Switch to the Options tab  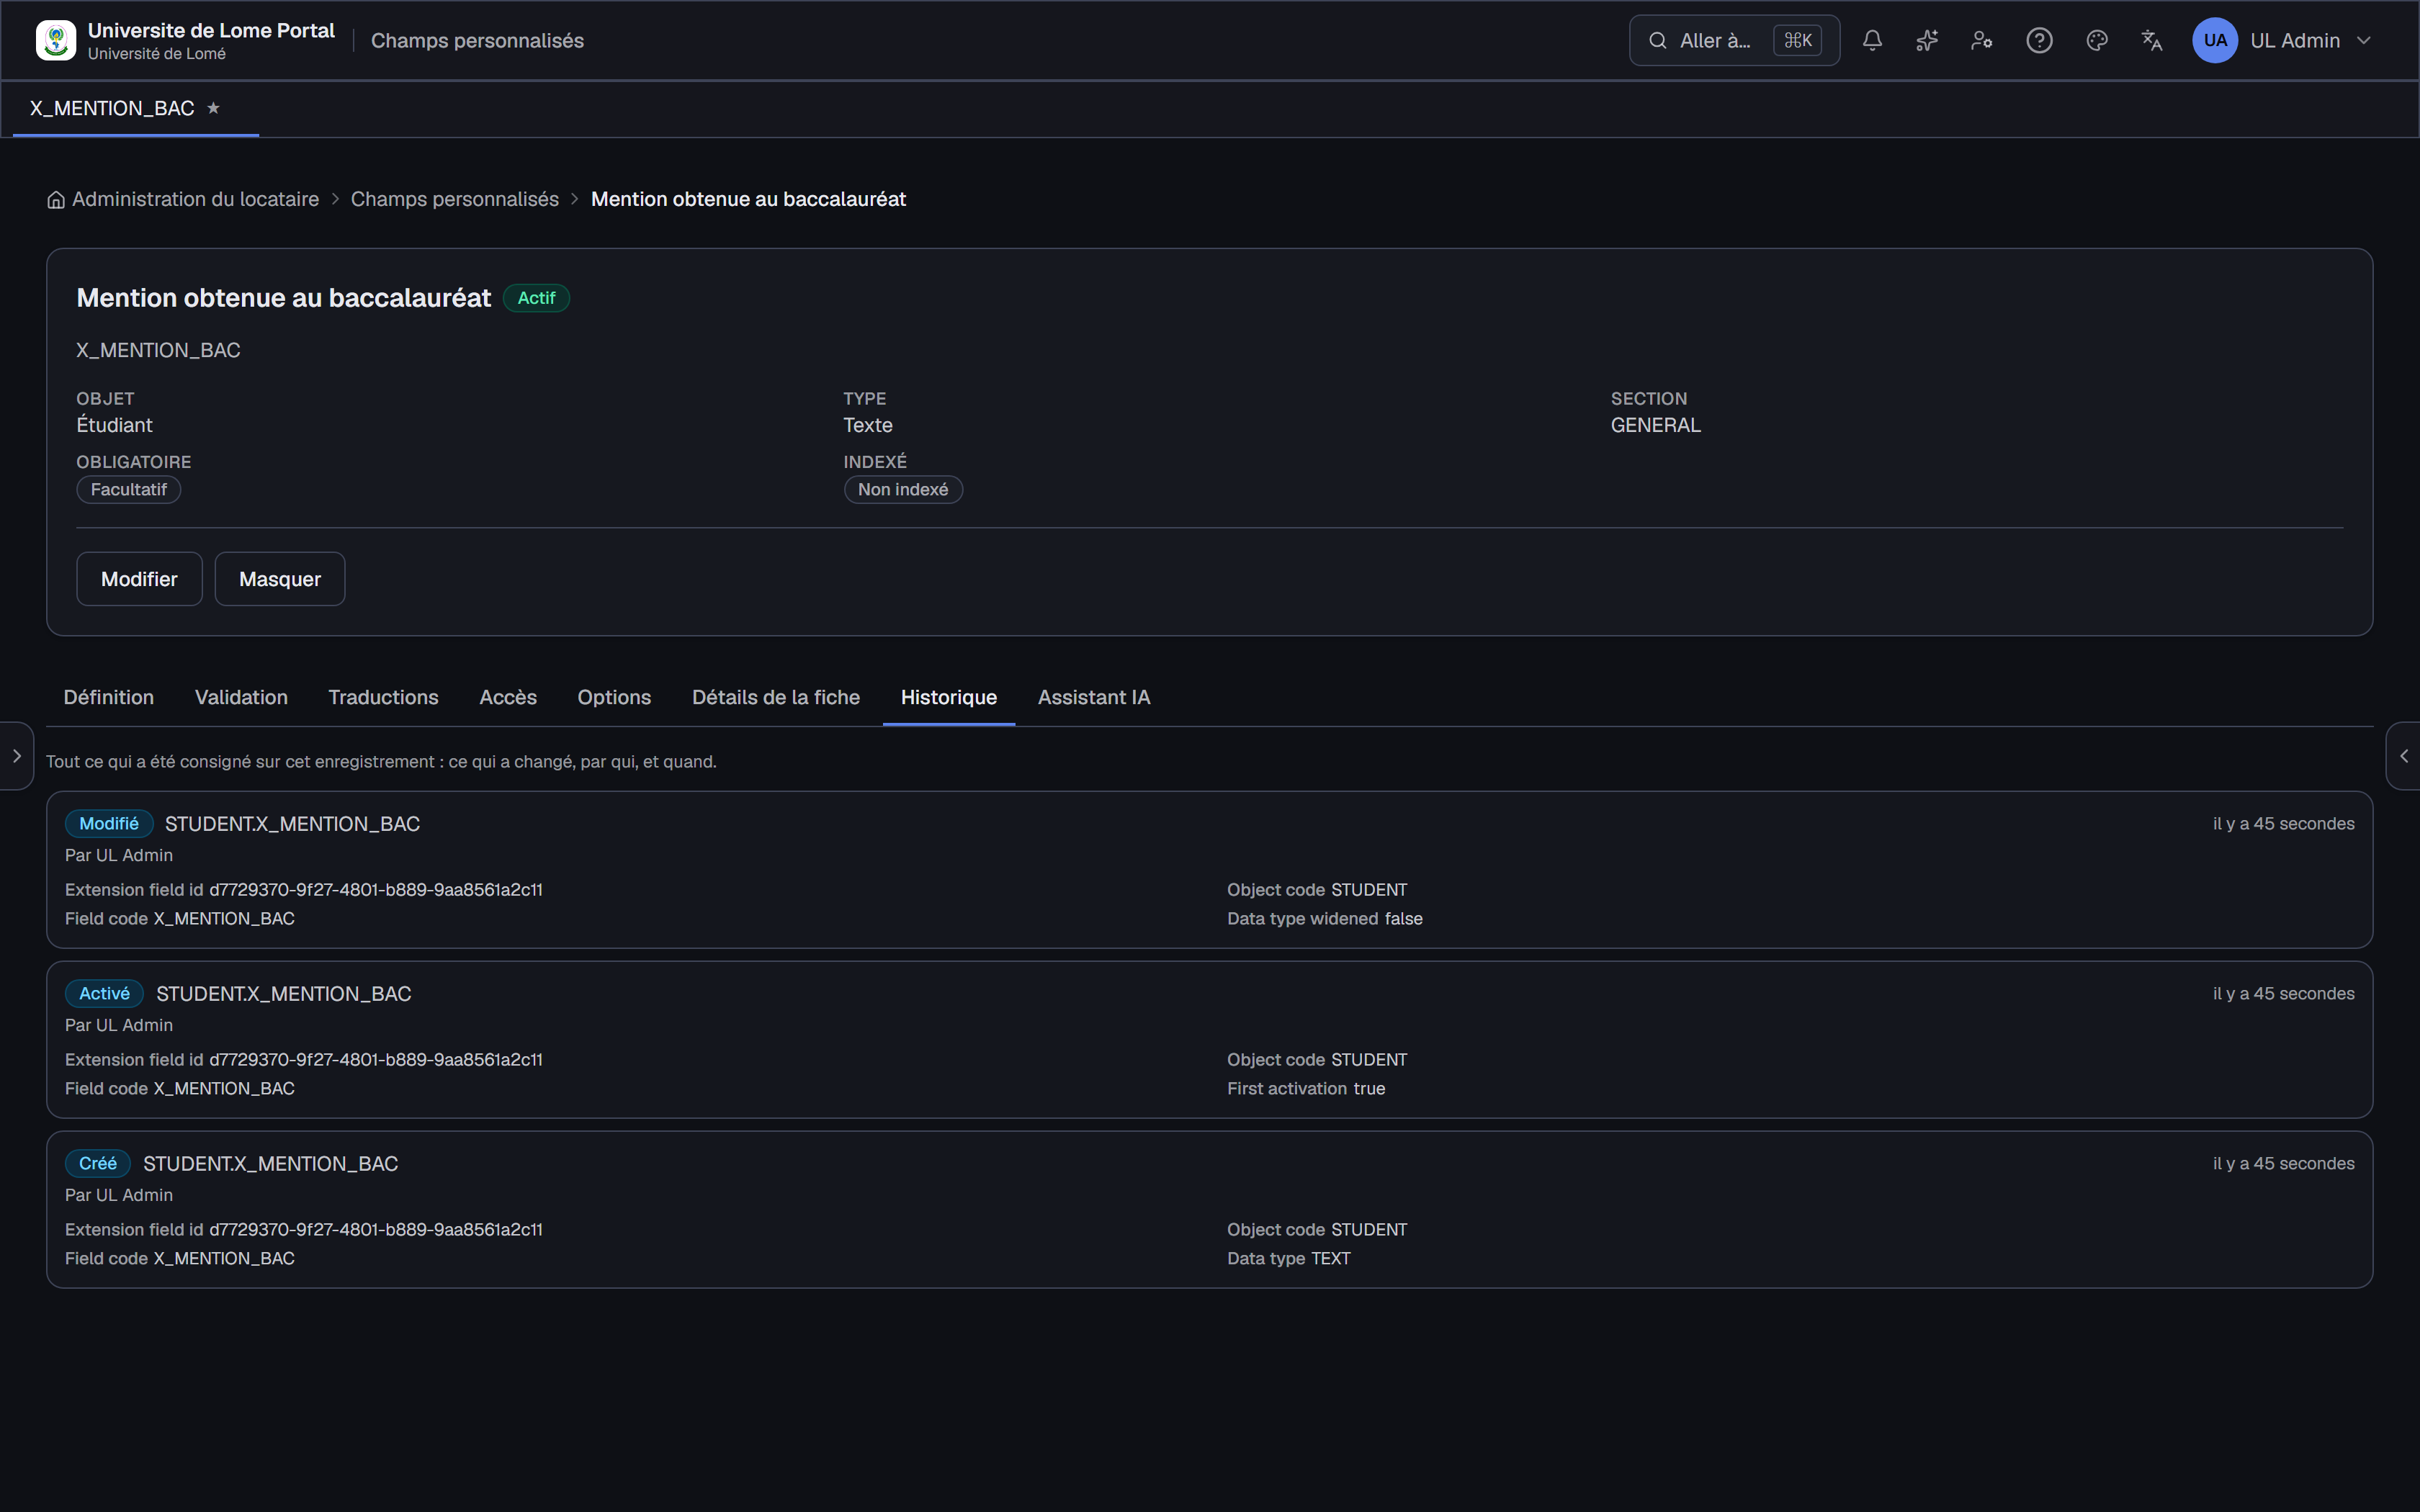[x=614, y=697]
